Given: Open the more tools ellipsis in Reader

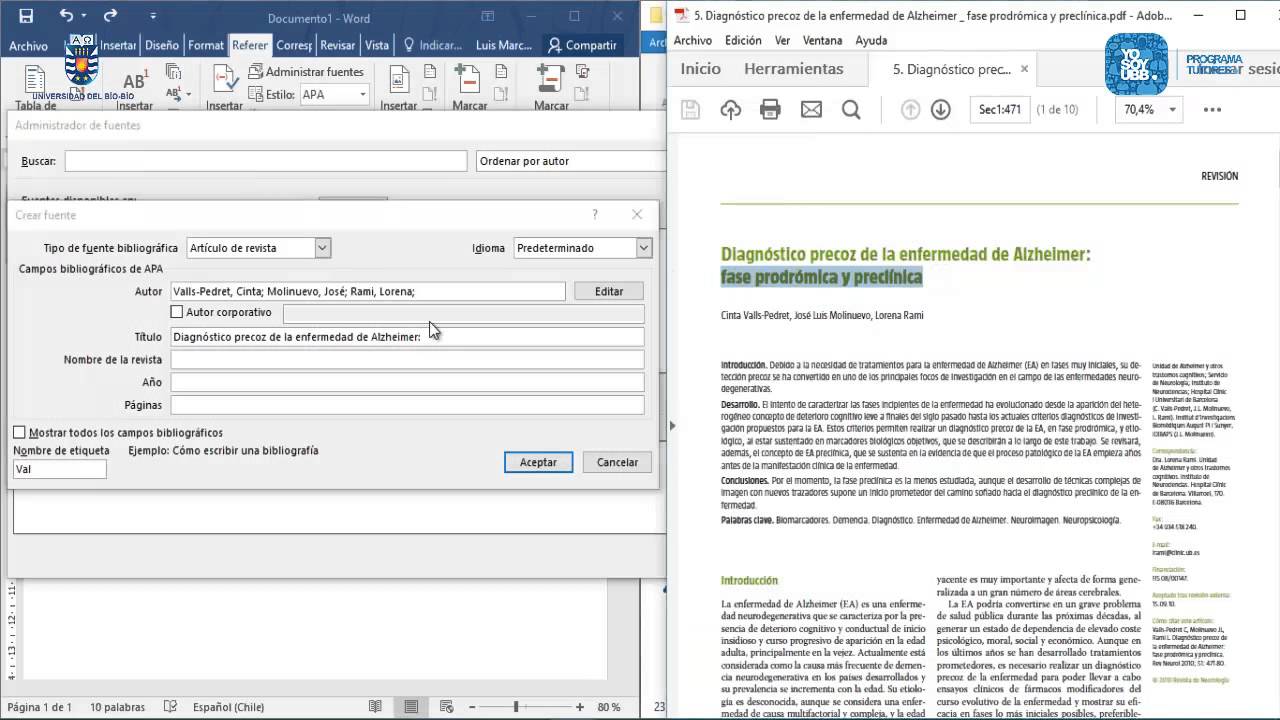Looking at the screenshot, I should point(1212,110).
